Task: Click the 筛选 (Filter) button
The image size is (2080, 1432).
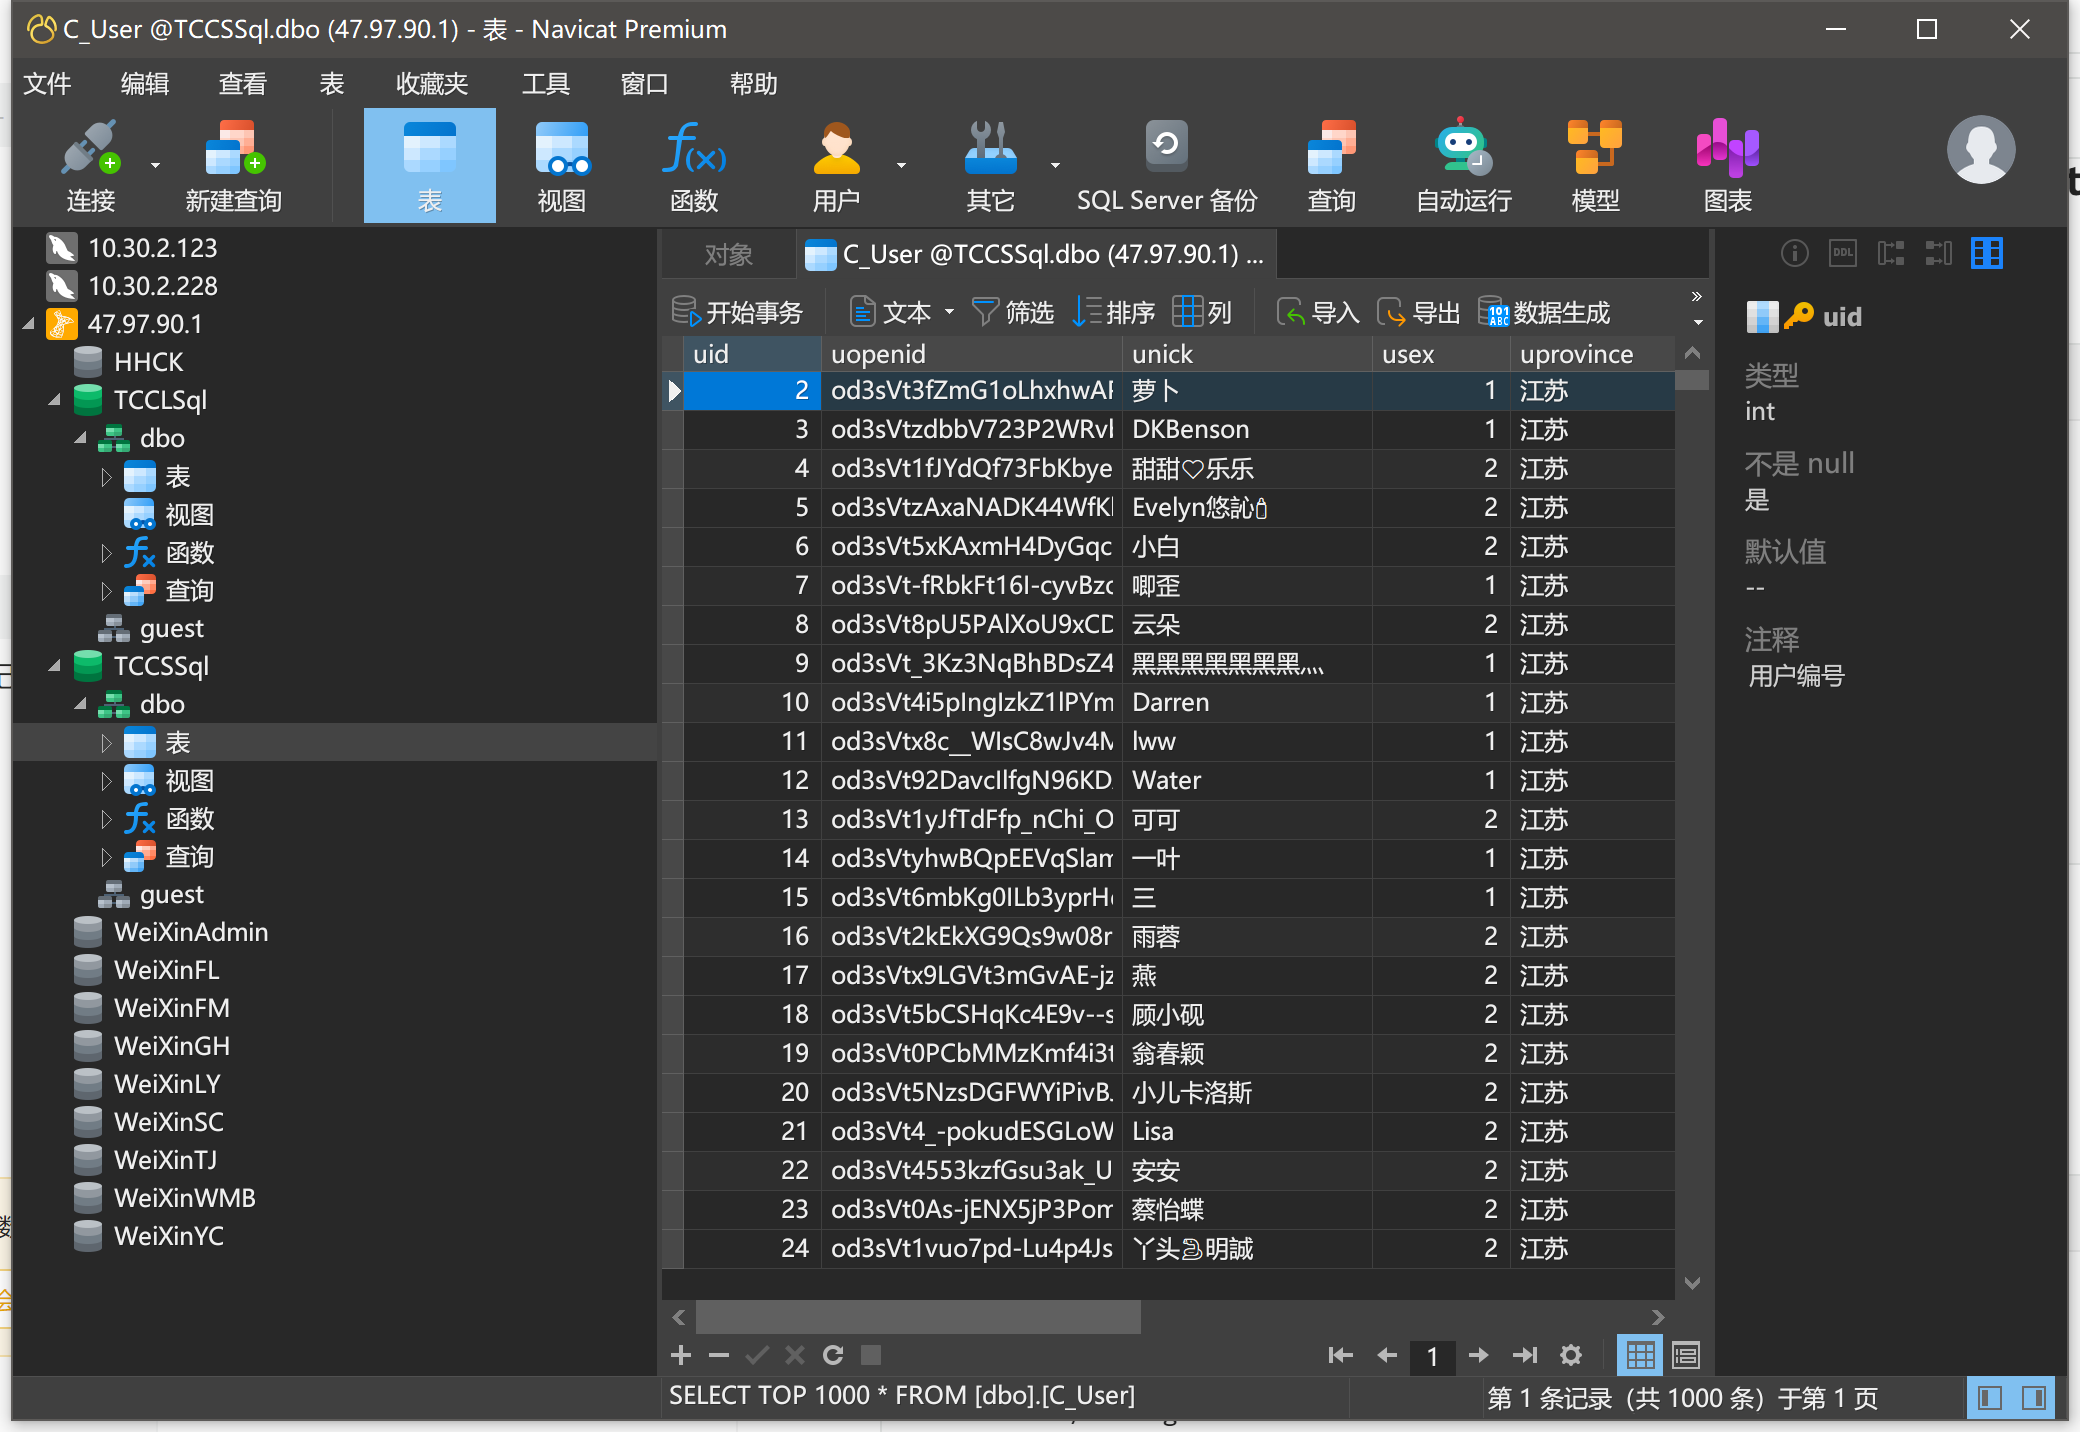Action: pos(1013,312)
